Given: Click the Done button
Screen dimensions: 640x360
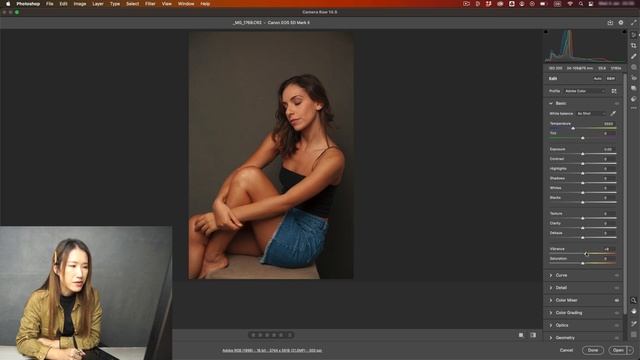Looking at the screenshot, I should tap(593, 350).
